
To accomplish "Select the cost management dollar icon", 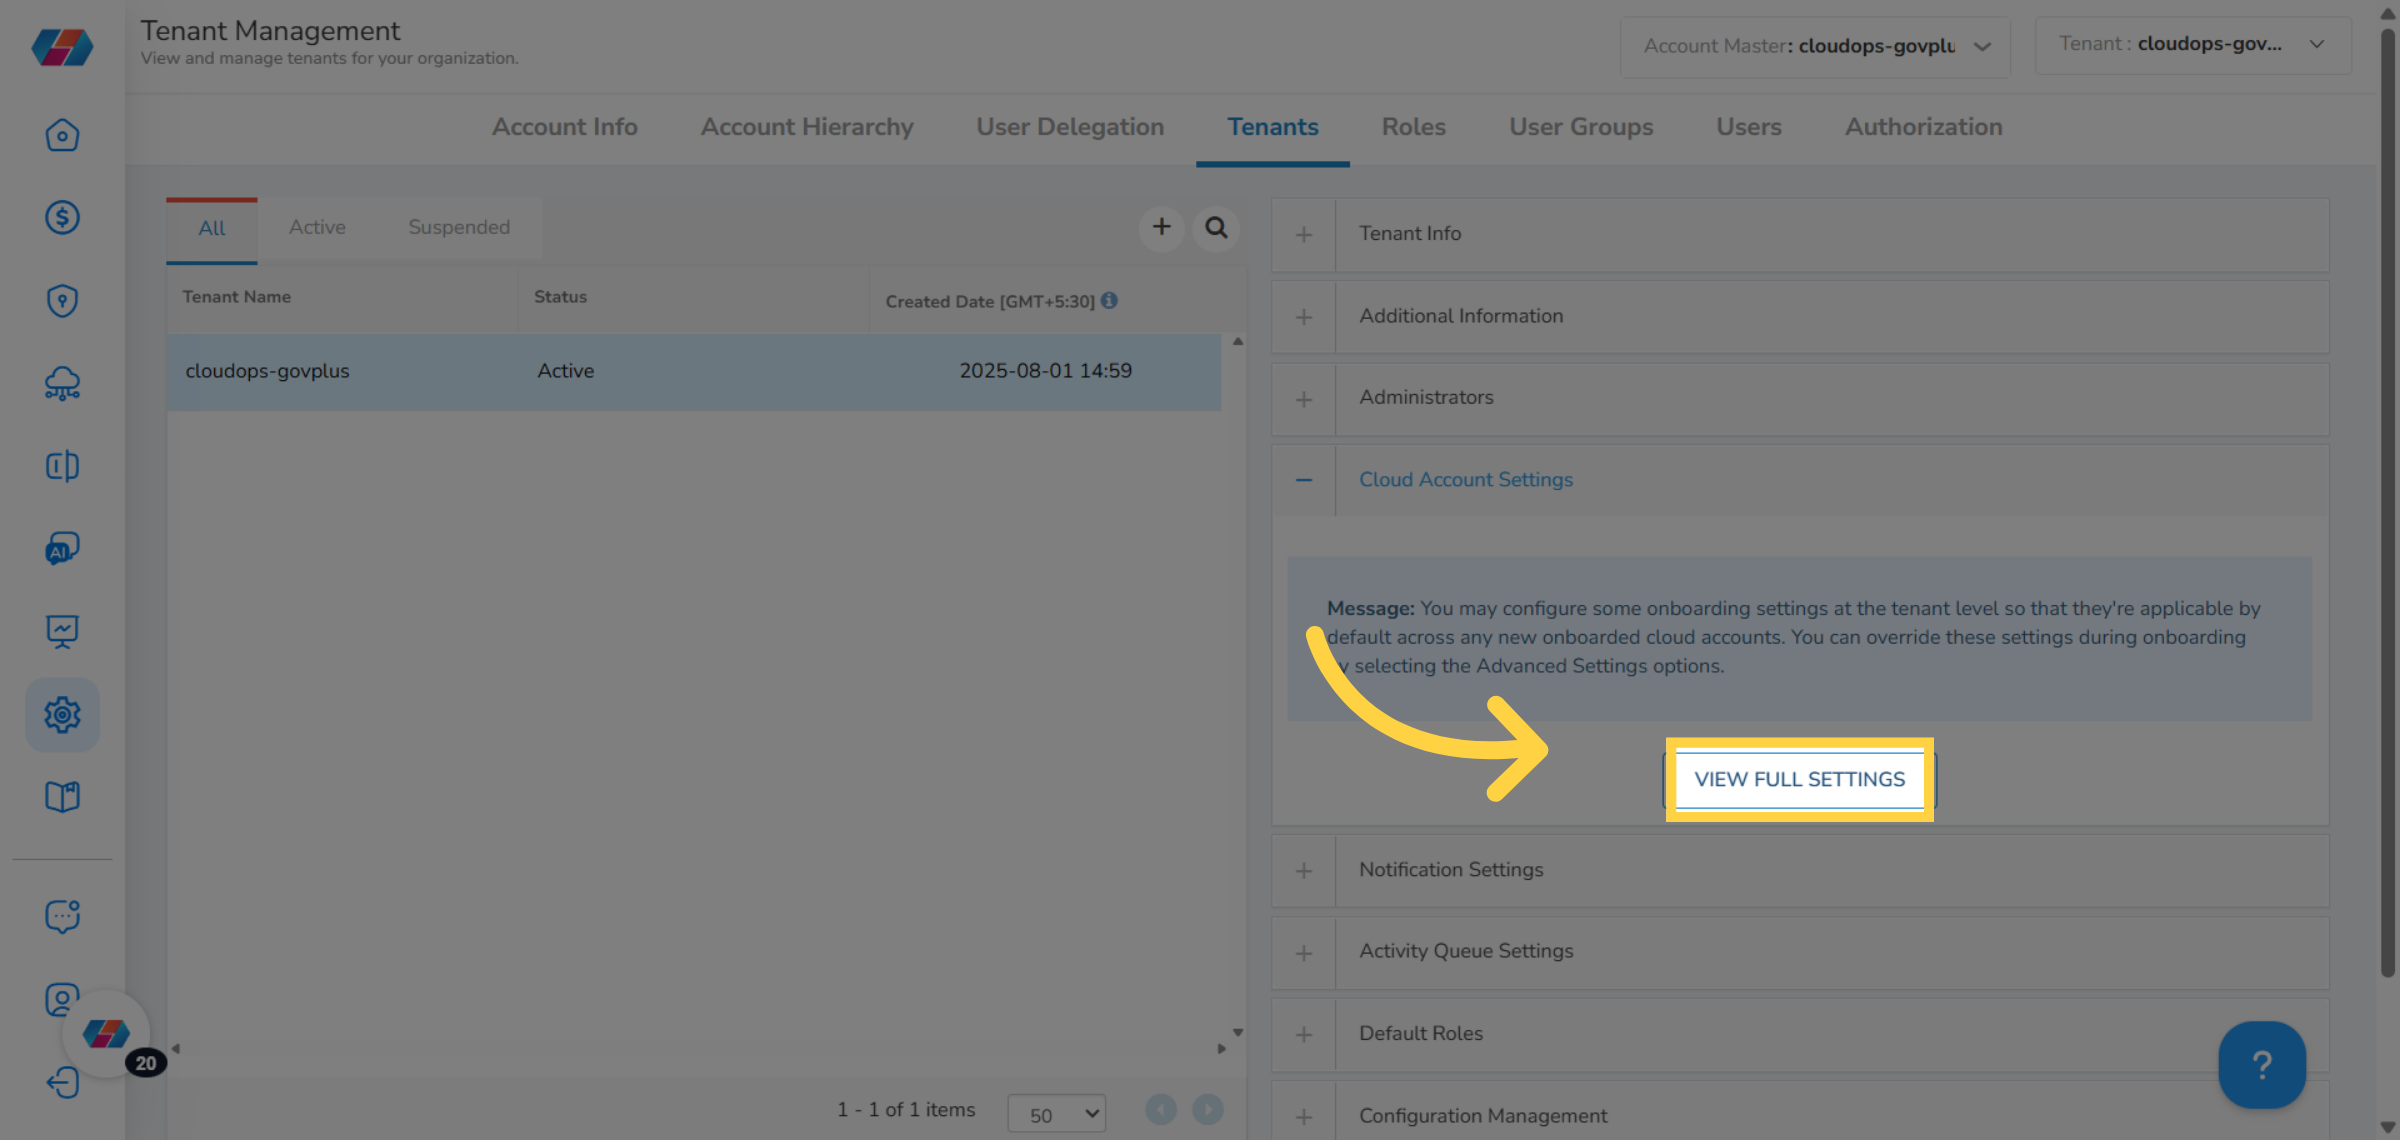I will pyautogui.click(x=62, y=217).
